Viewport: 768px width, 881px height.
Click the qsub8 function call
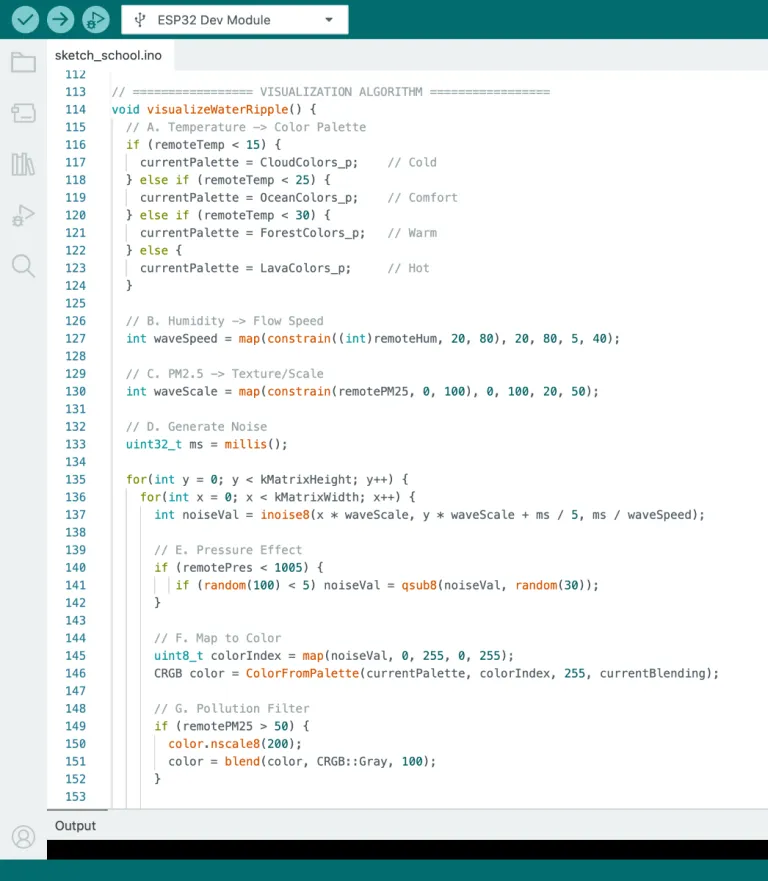tap(419, 585)
